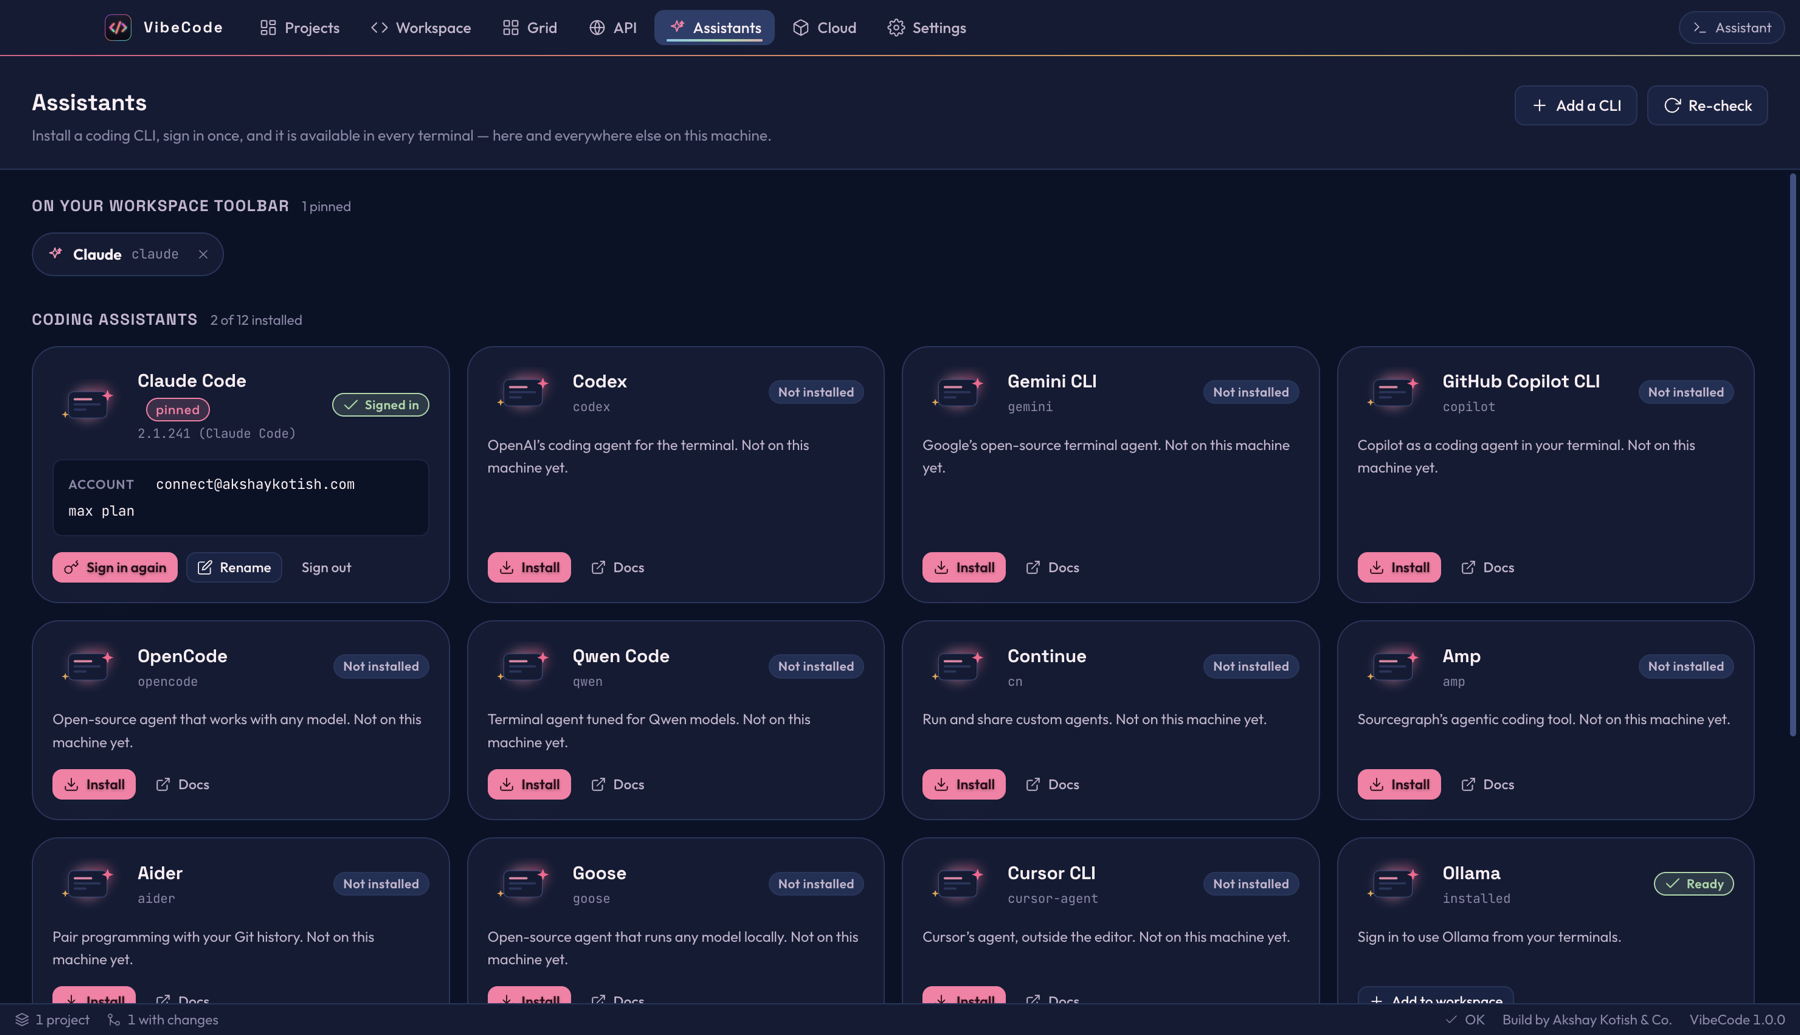Click the Signed in status badge
Viewport: 1800px width, 1035px height.
click(x=380, y=404)
